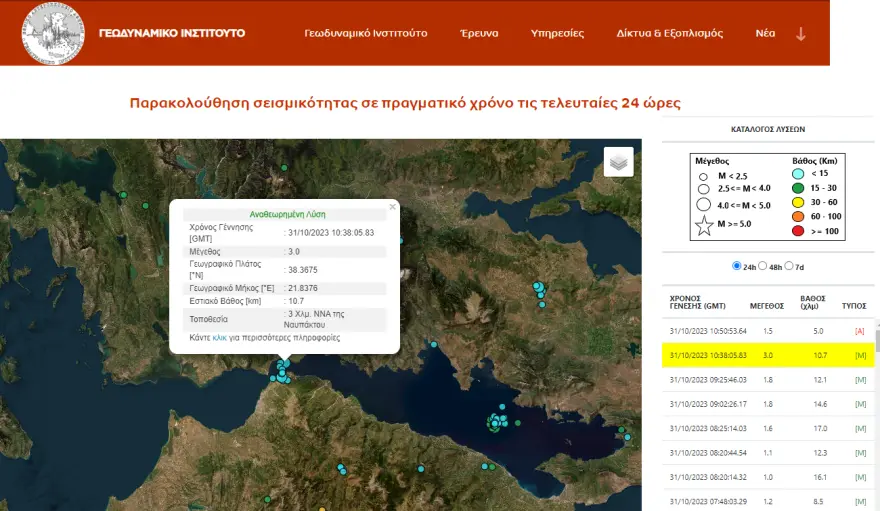Click the Geodynamic Institute logo
The image size is (880, 511).
pos(53,33)
